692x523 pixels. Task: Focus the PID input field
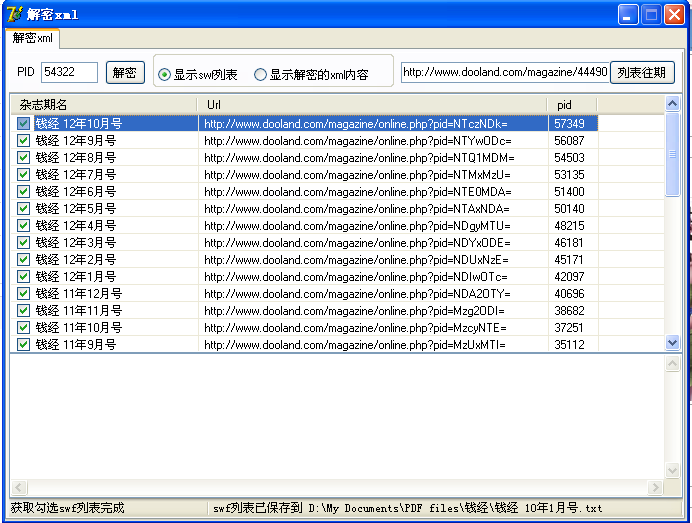(x=69, y=72)
